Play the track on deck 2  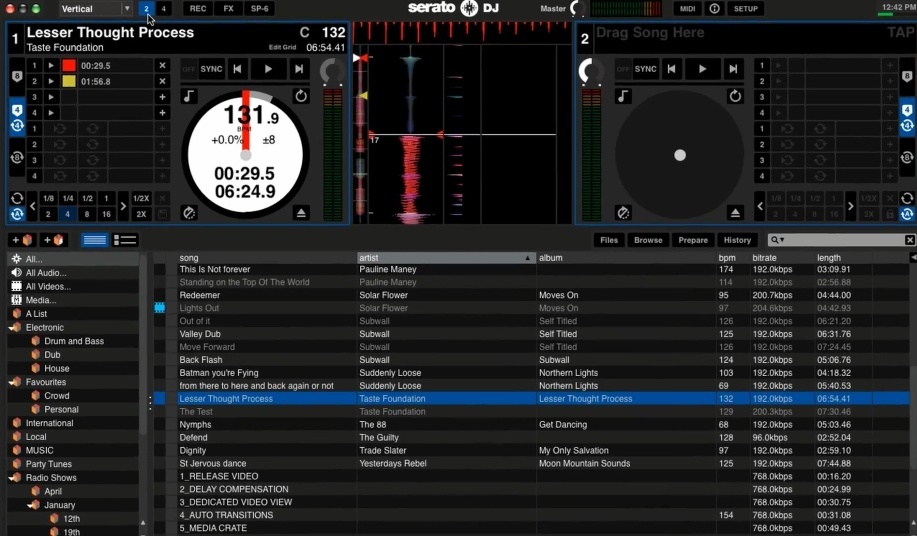702,69
